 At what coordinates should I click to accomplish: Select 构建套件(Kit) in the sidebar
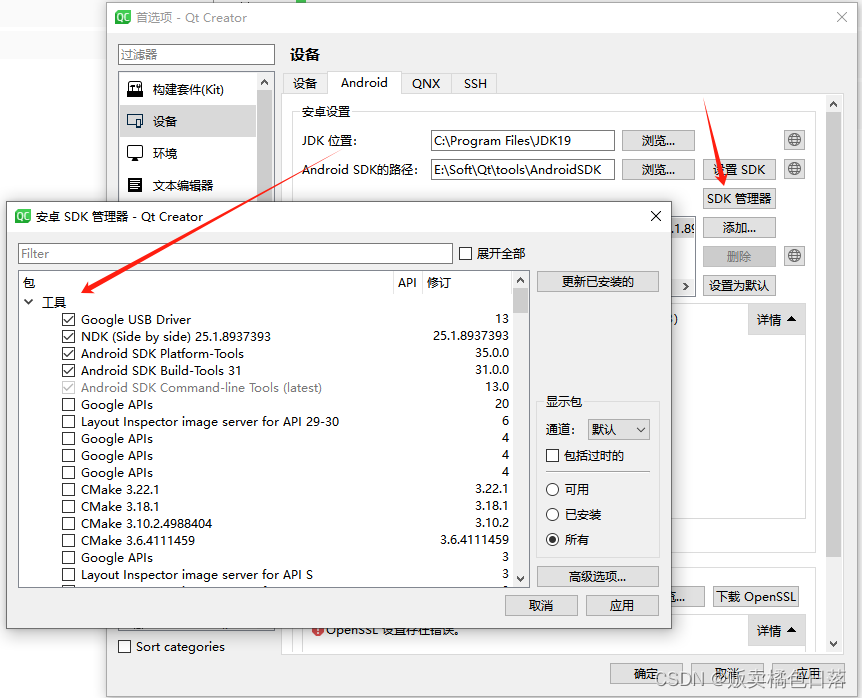pyautogui.click(x=190, y=89)
